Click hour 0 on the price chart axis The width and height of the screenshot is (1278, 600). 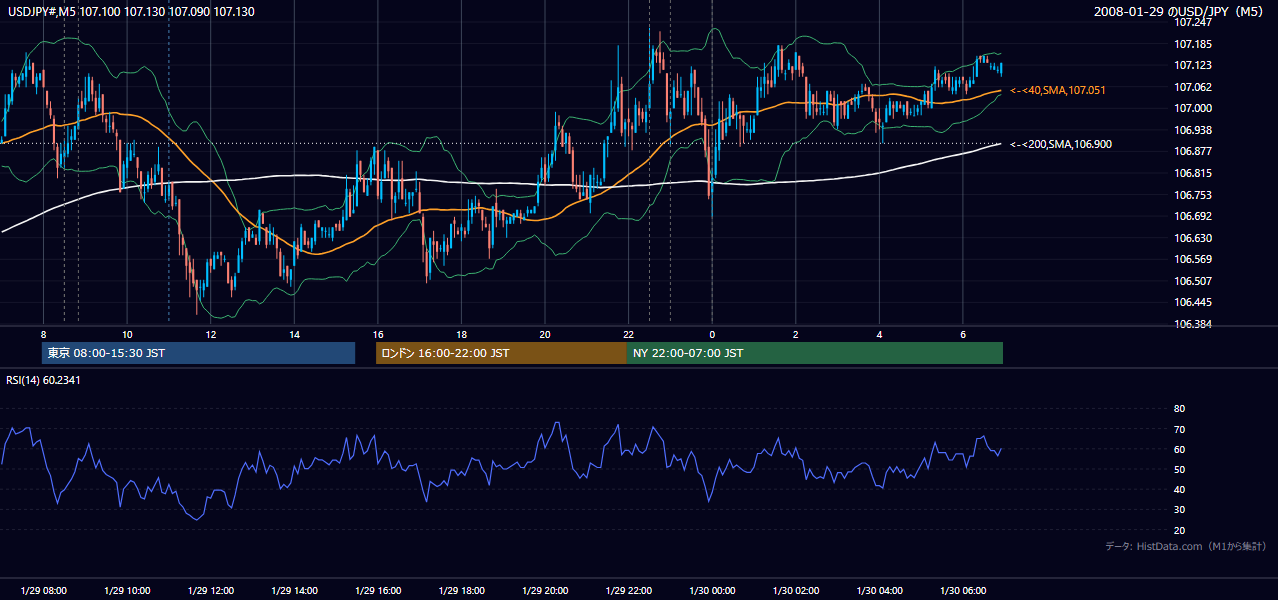[712, 334]
